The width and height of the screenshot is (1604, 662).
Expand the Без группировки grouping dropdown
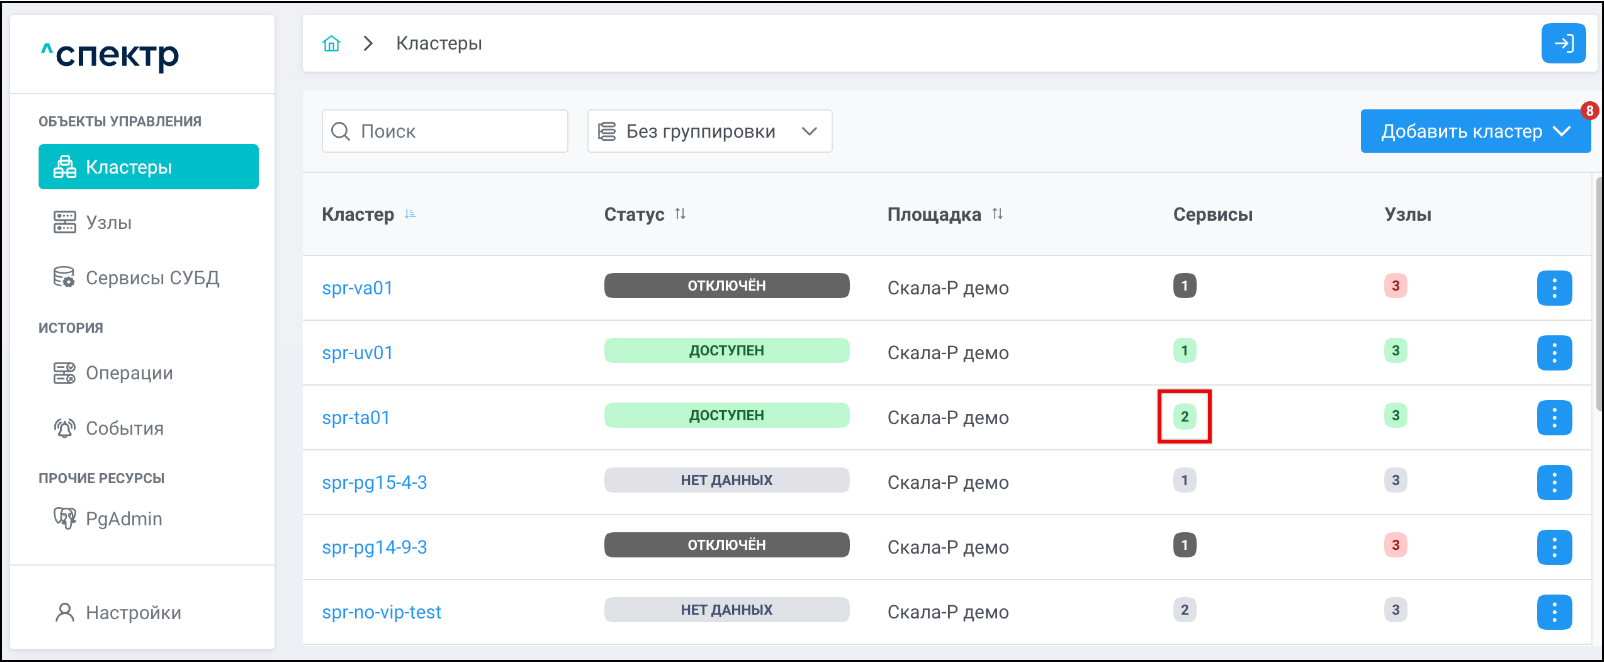[x=709, y=132]
